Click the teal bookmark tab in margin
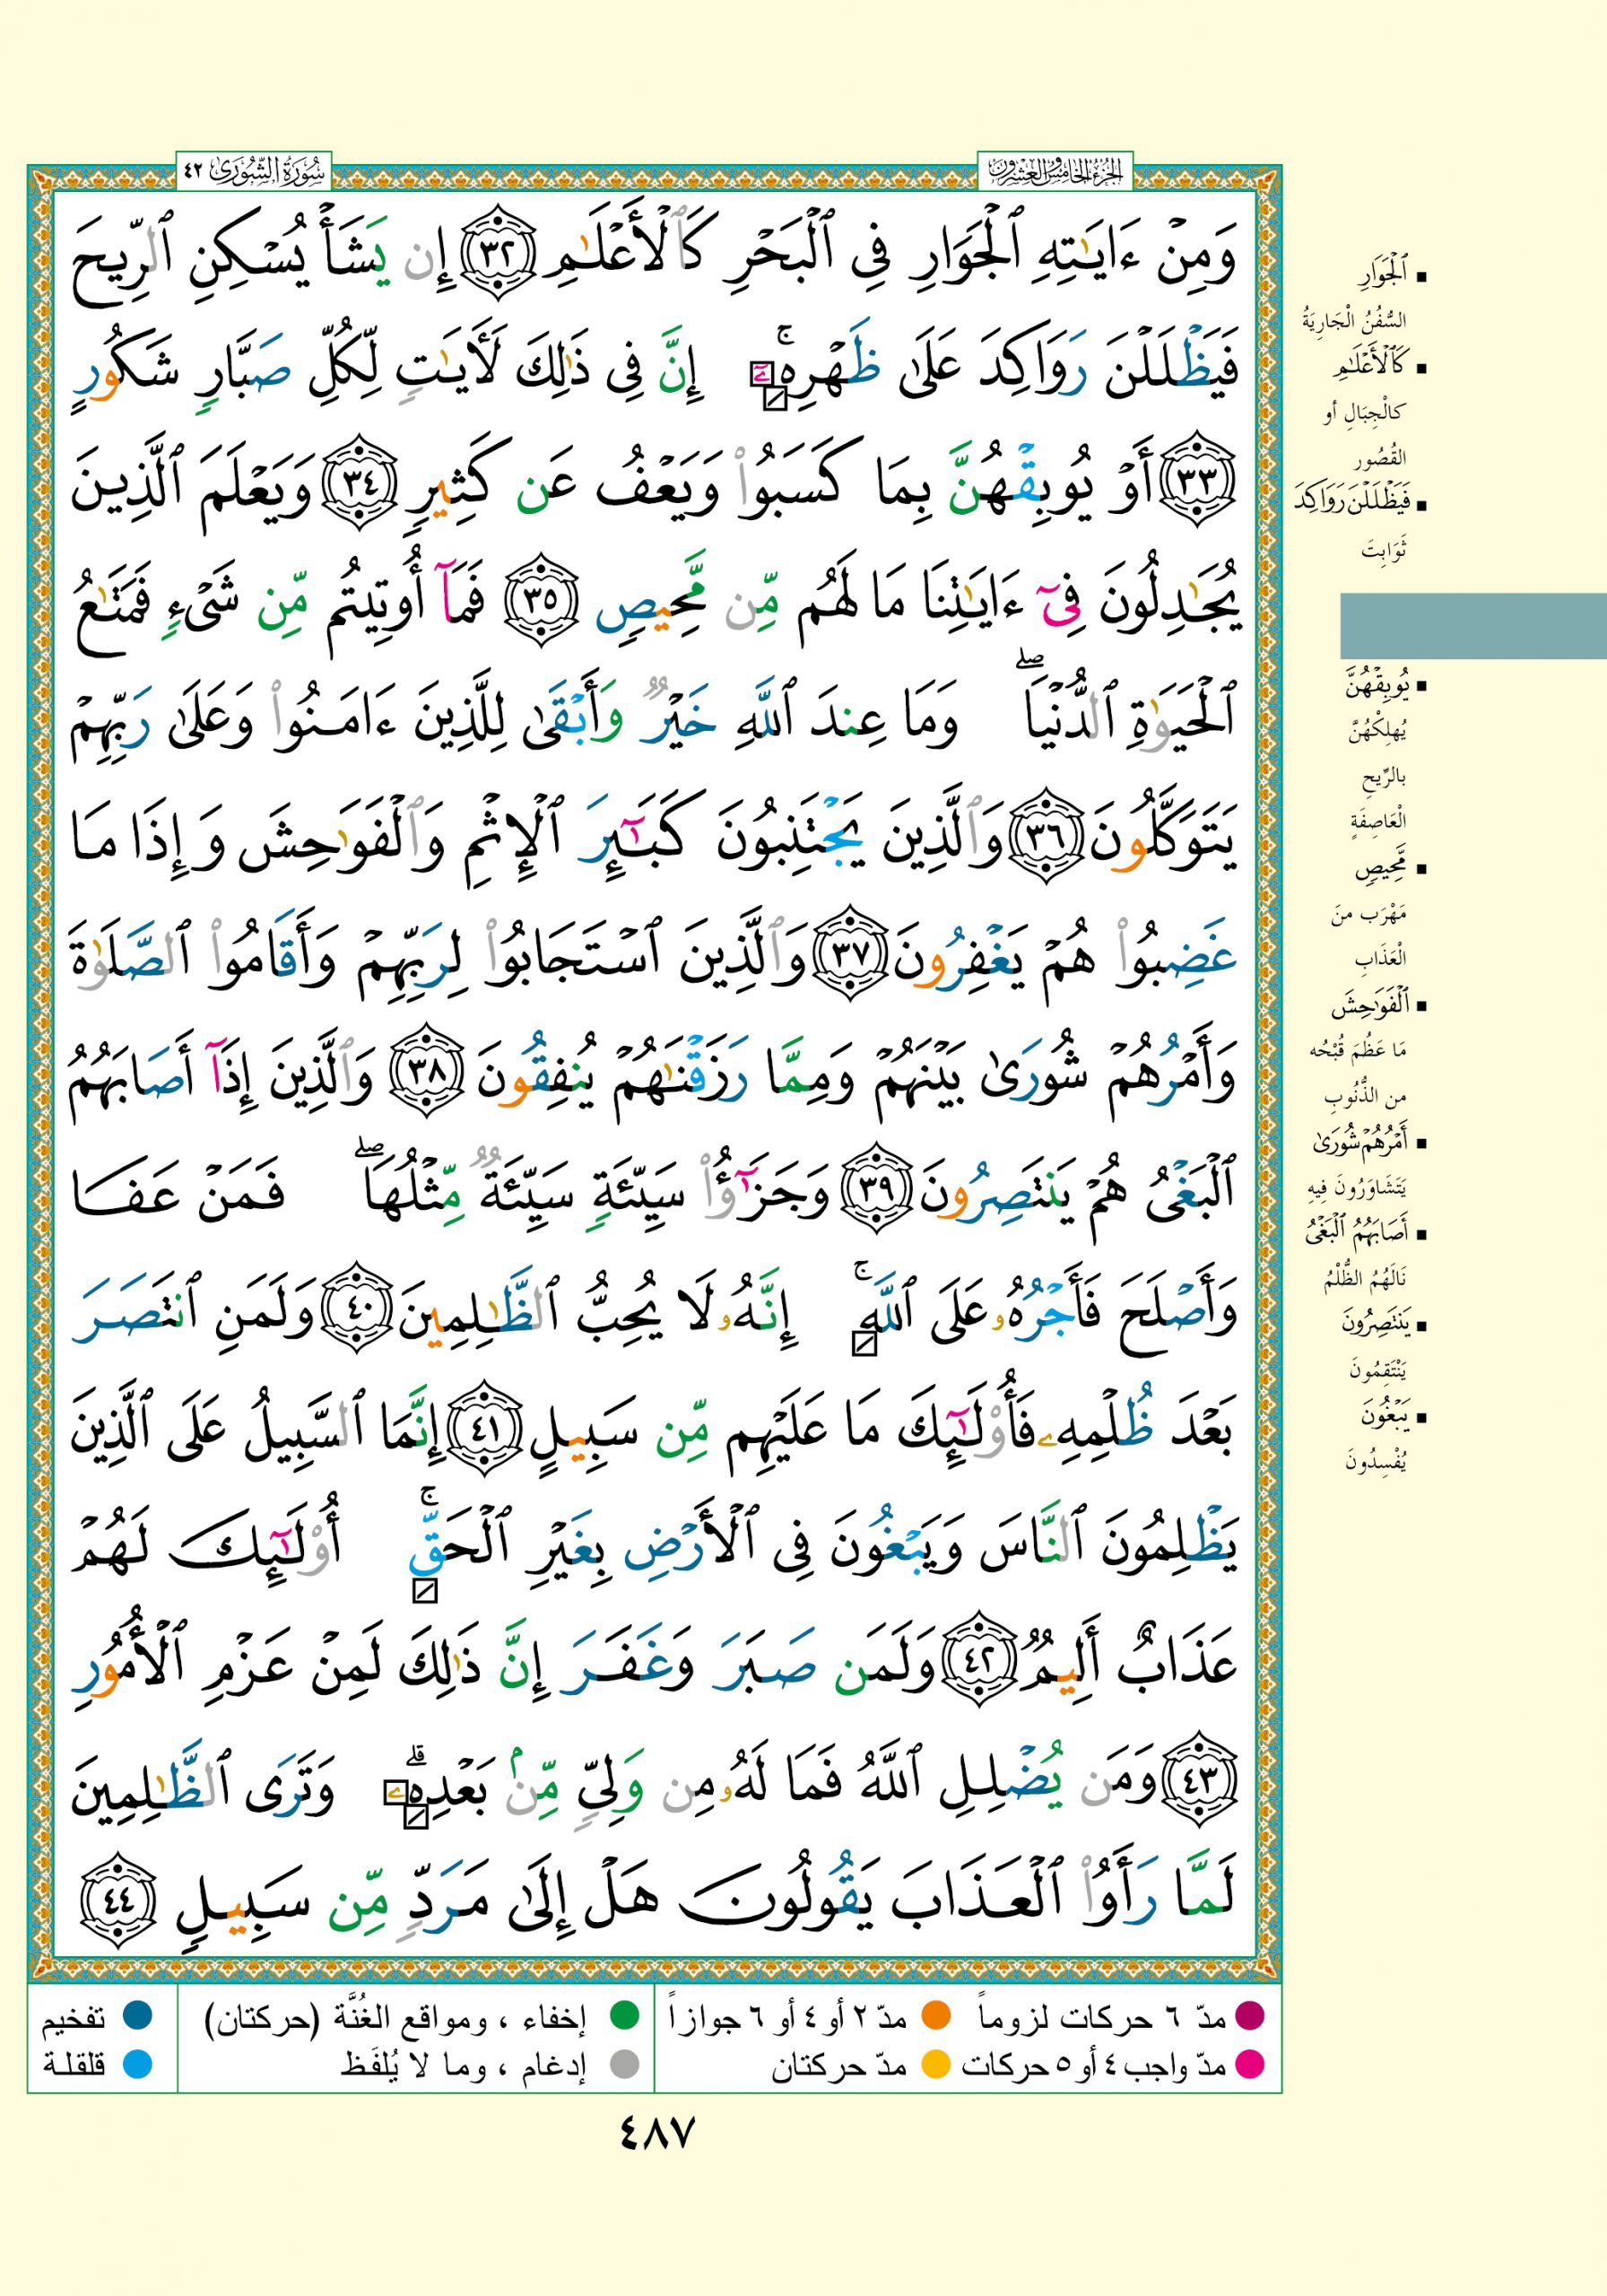 coord(1472,625)
